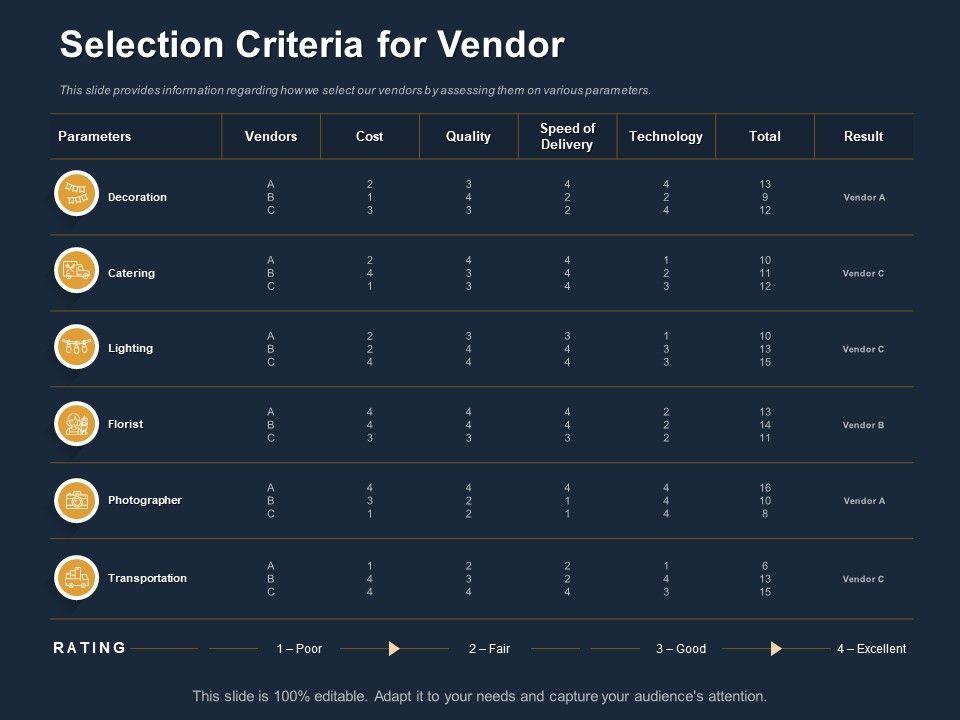This screenshot has height=720, width=960.
Task: Click the Result column header
Action: tap(863, 136)
